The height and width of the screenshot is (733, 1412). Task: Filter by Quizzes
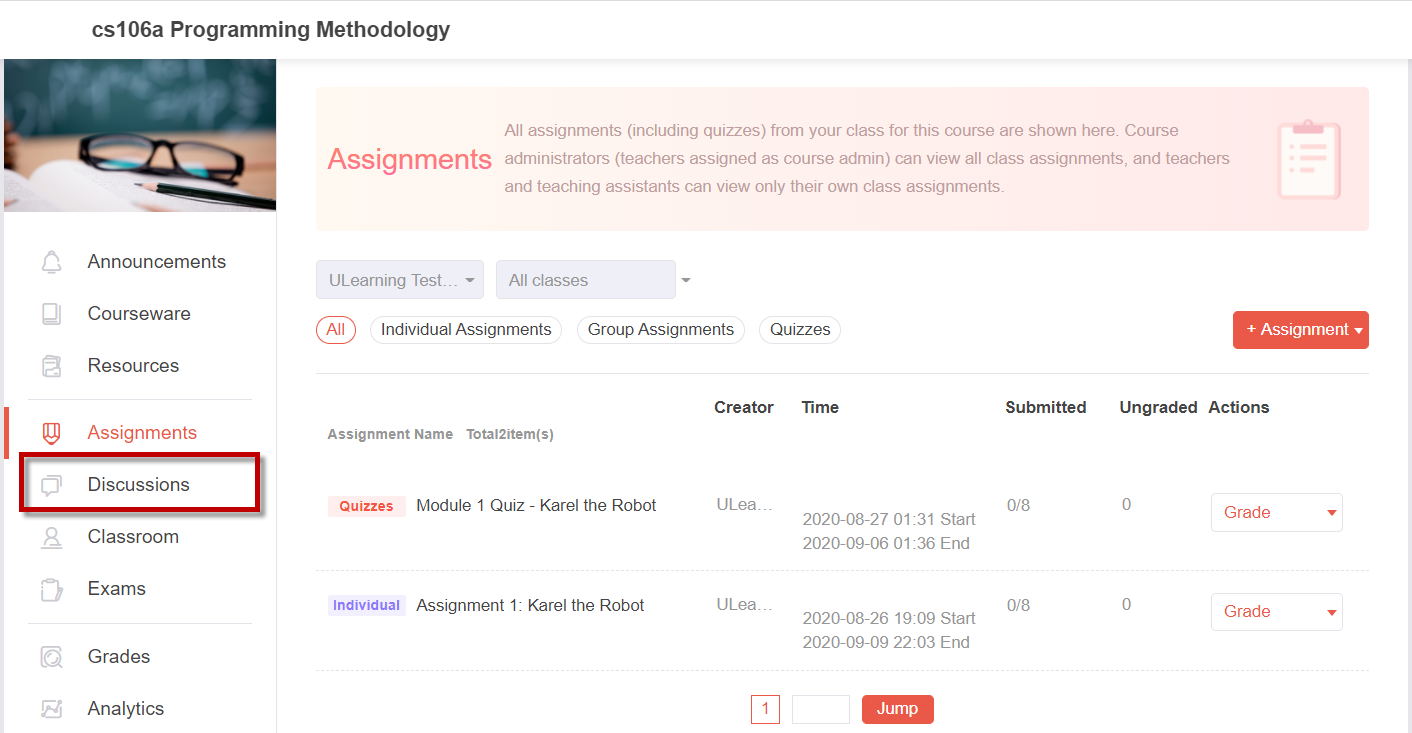(800, 330)
